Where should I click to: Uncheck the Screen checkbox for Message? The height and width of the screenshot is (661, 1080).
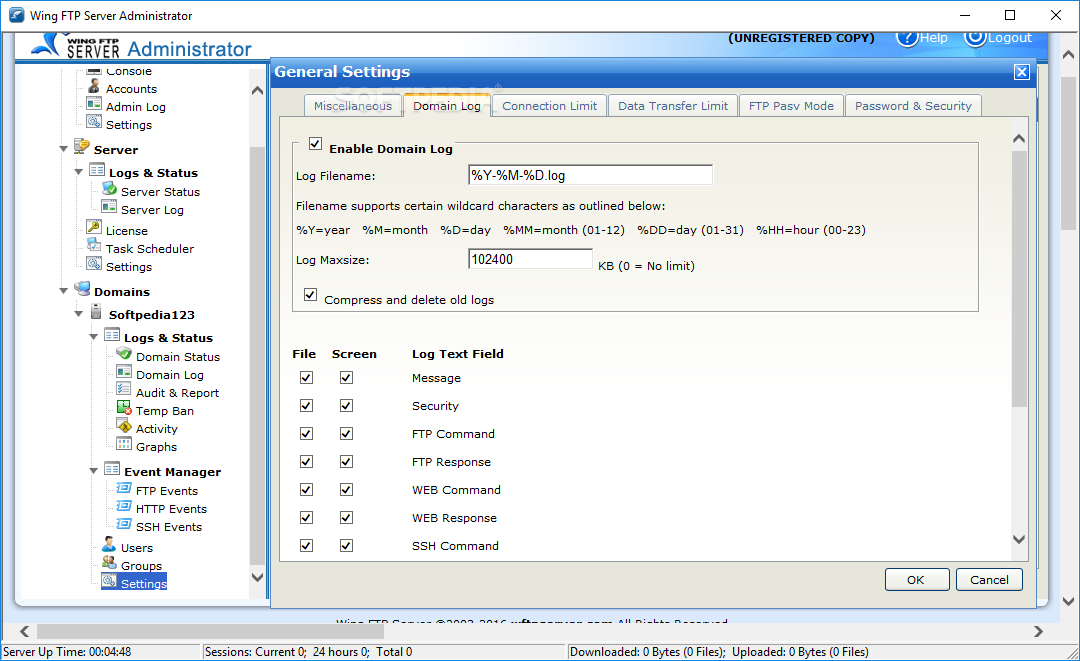point(346,377)
